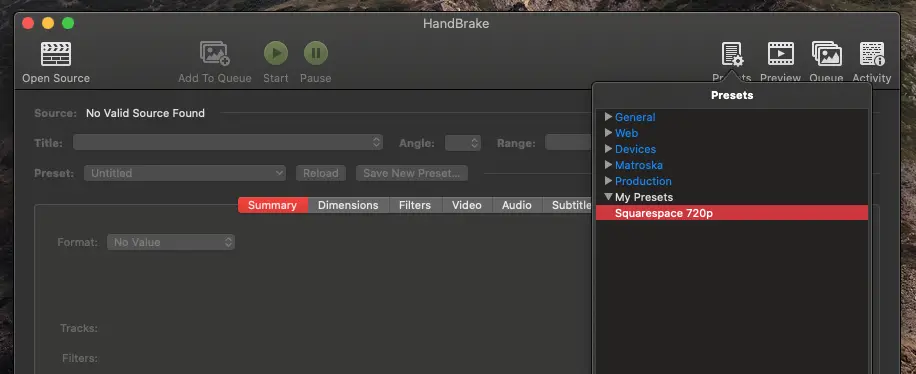Click the Add To Queue icon

click(x=214, y=53)
